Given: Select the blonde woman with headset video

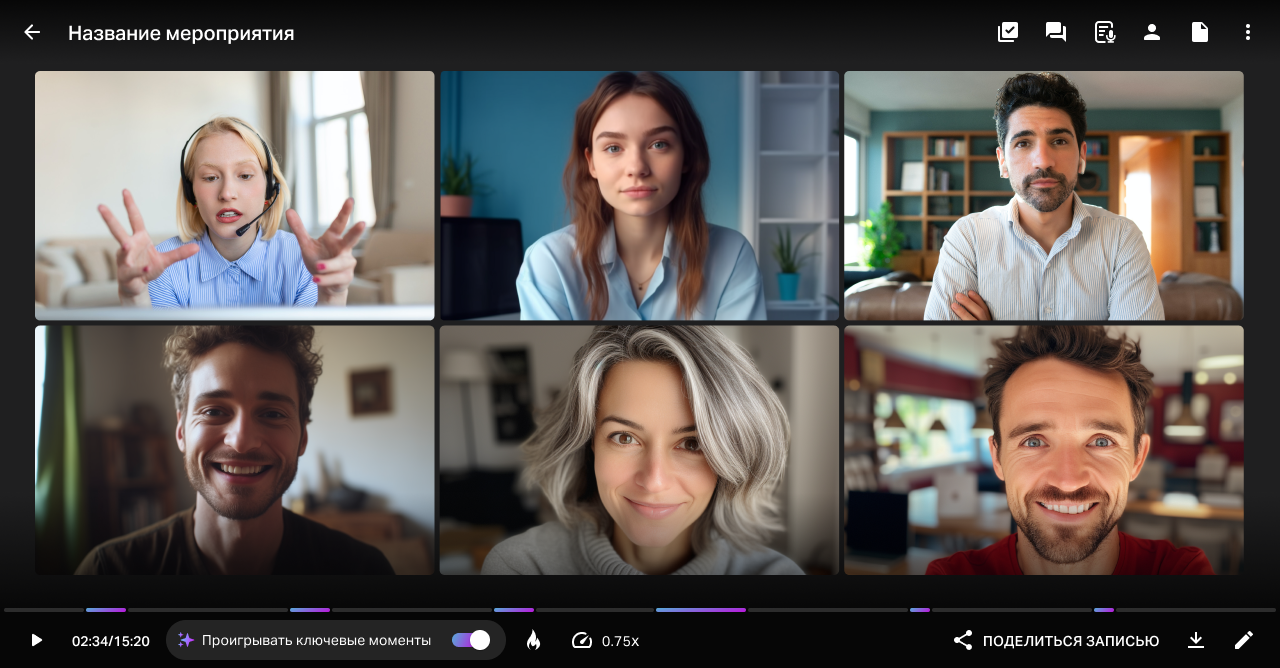Looking at the screenshot, I should click(235, 195).
